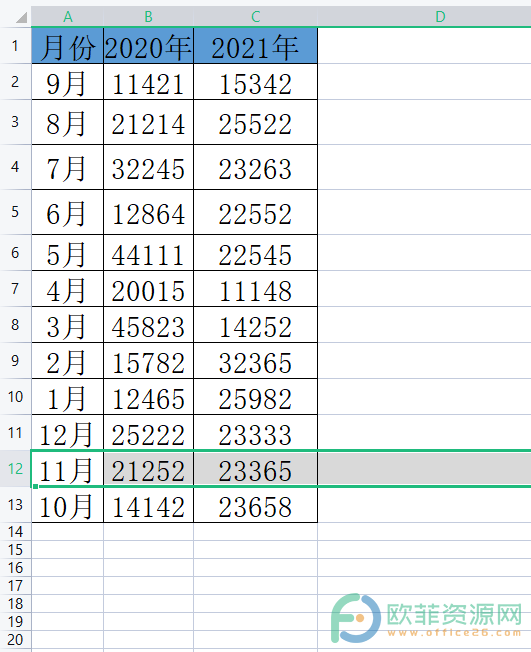Image resolution: width=531 pixels, height=652 pixels.
Task: Click cell with value 11148
Action: pos(255,289)
